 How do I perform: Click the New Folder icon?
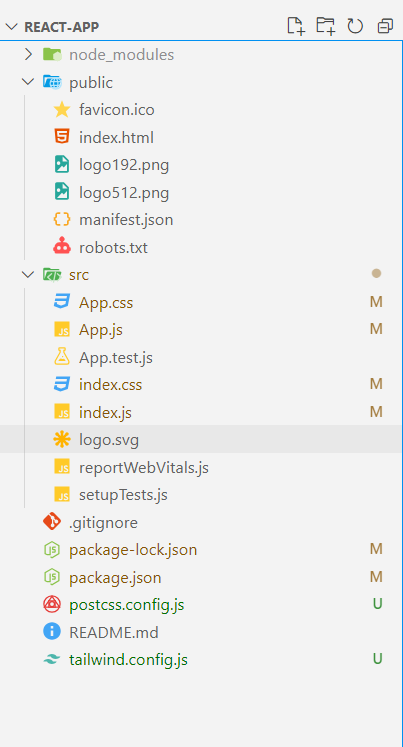(326, 26)
